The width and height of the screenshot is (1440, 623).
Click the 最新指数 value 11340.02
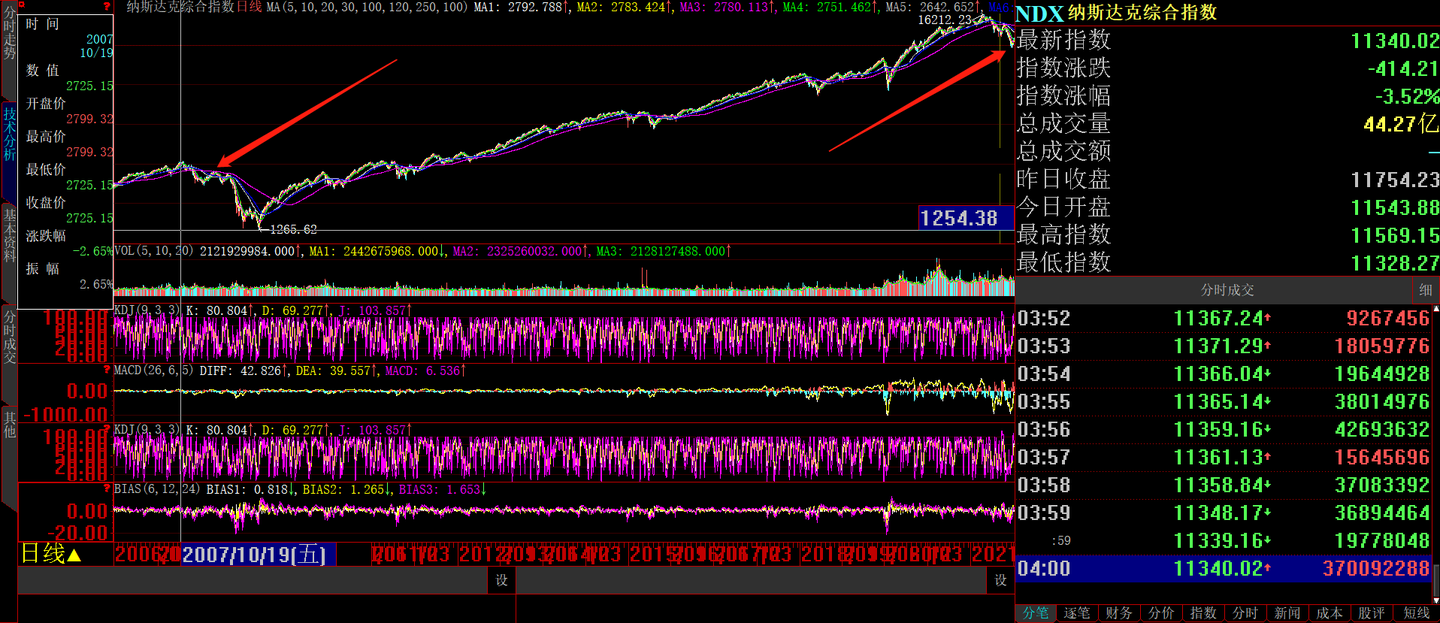click(1394, 41)
